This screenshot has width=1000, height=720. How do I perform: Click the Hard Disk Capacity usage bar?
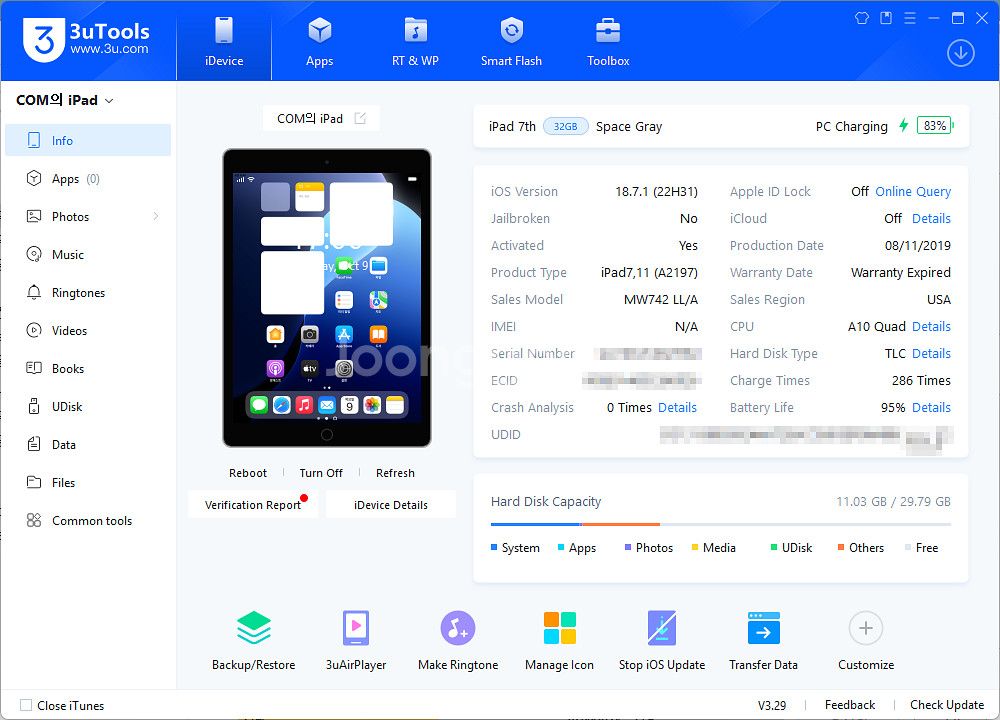720,524
